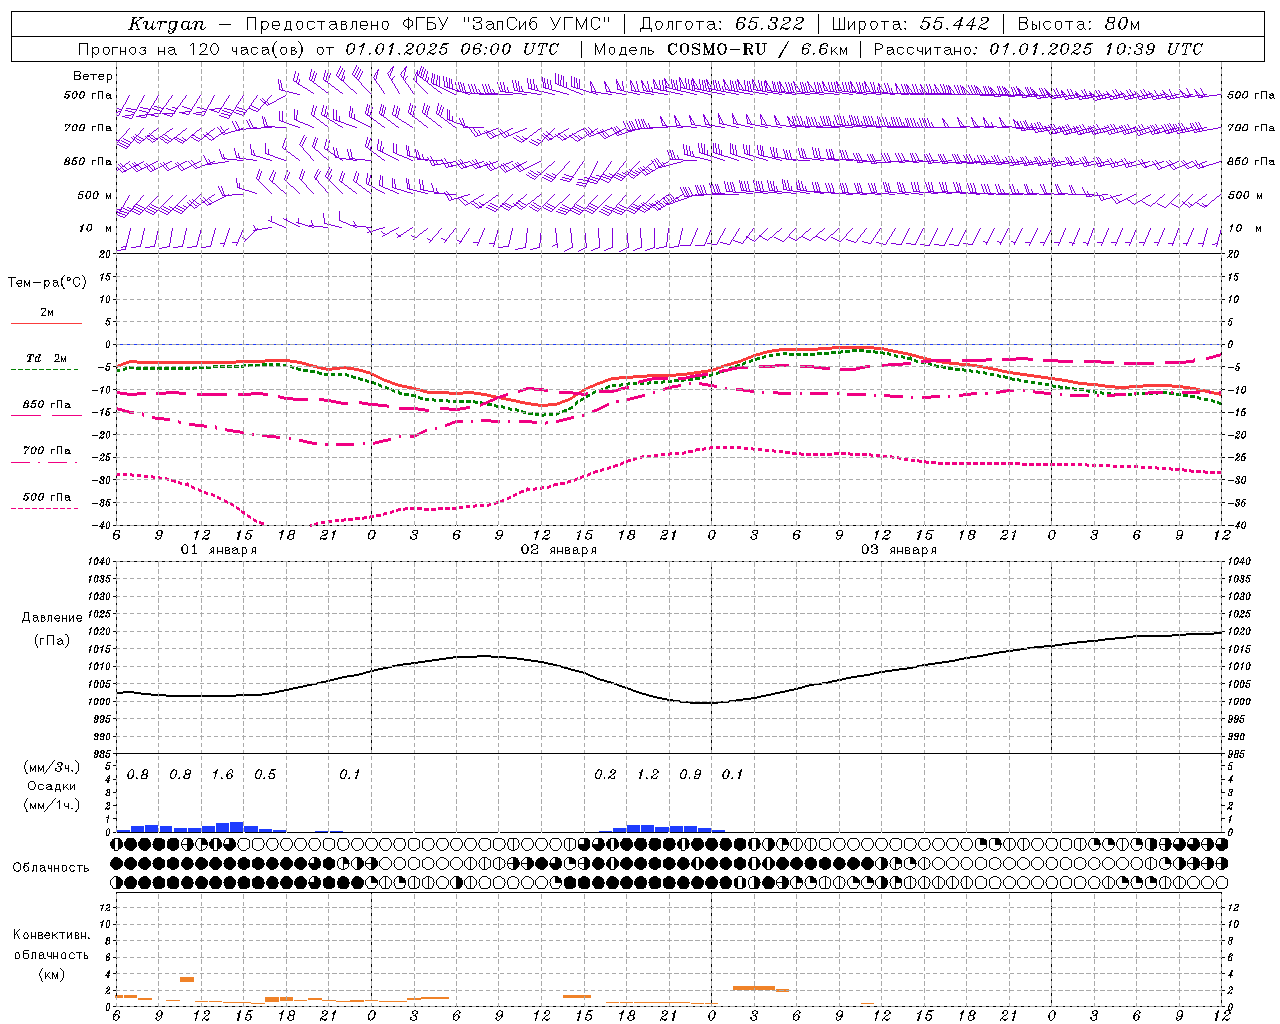1280x1024 pixels.
Task: Click the orange convective bar near 3 km
Action: click(x=187, y=979)
